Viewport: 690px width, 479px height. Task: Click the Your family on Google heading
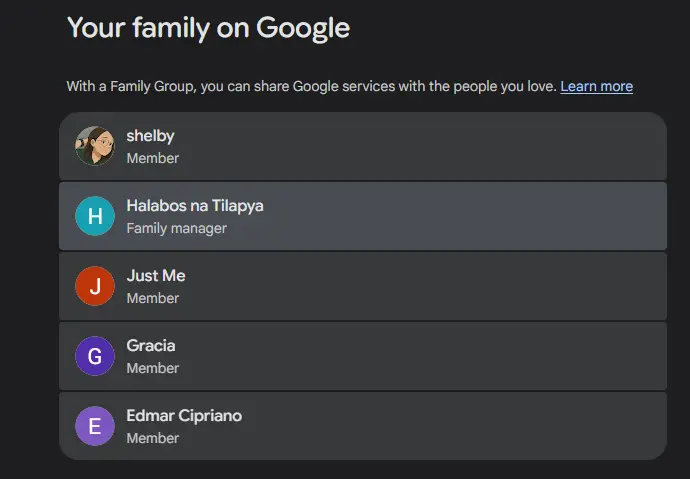coord(209,28)
